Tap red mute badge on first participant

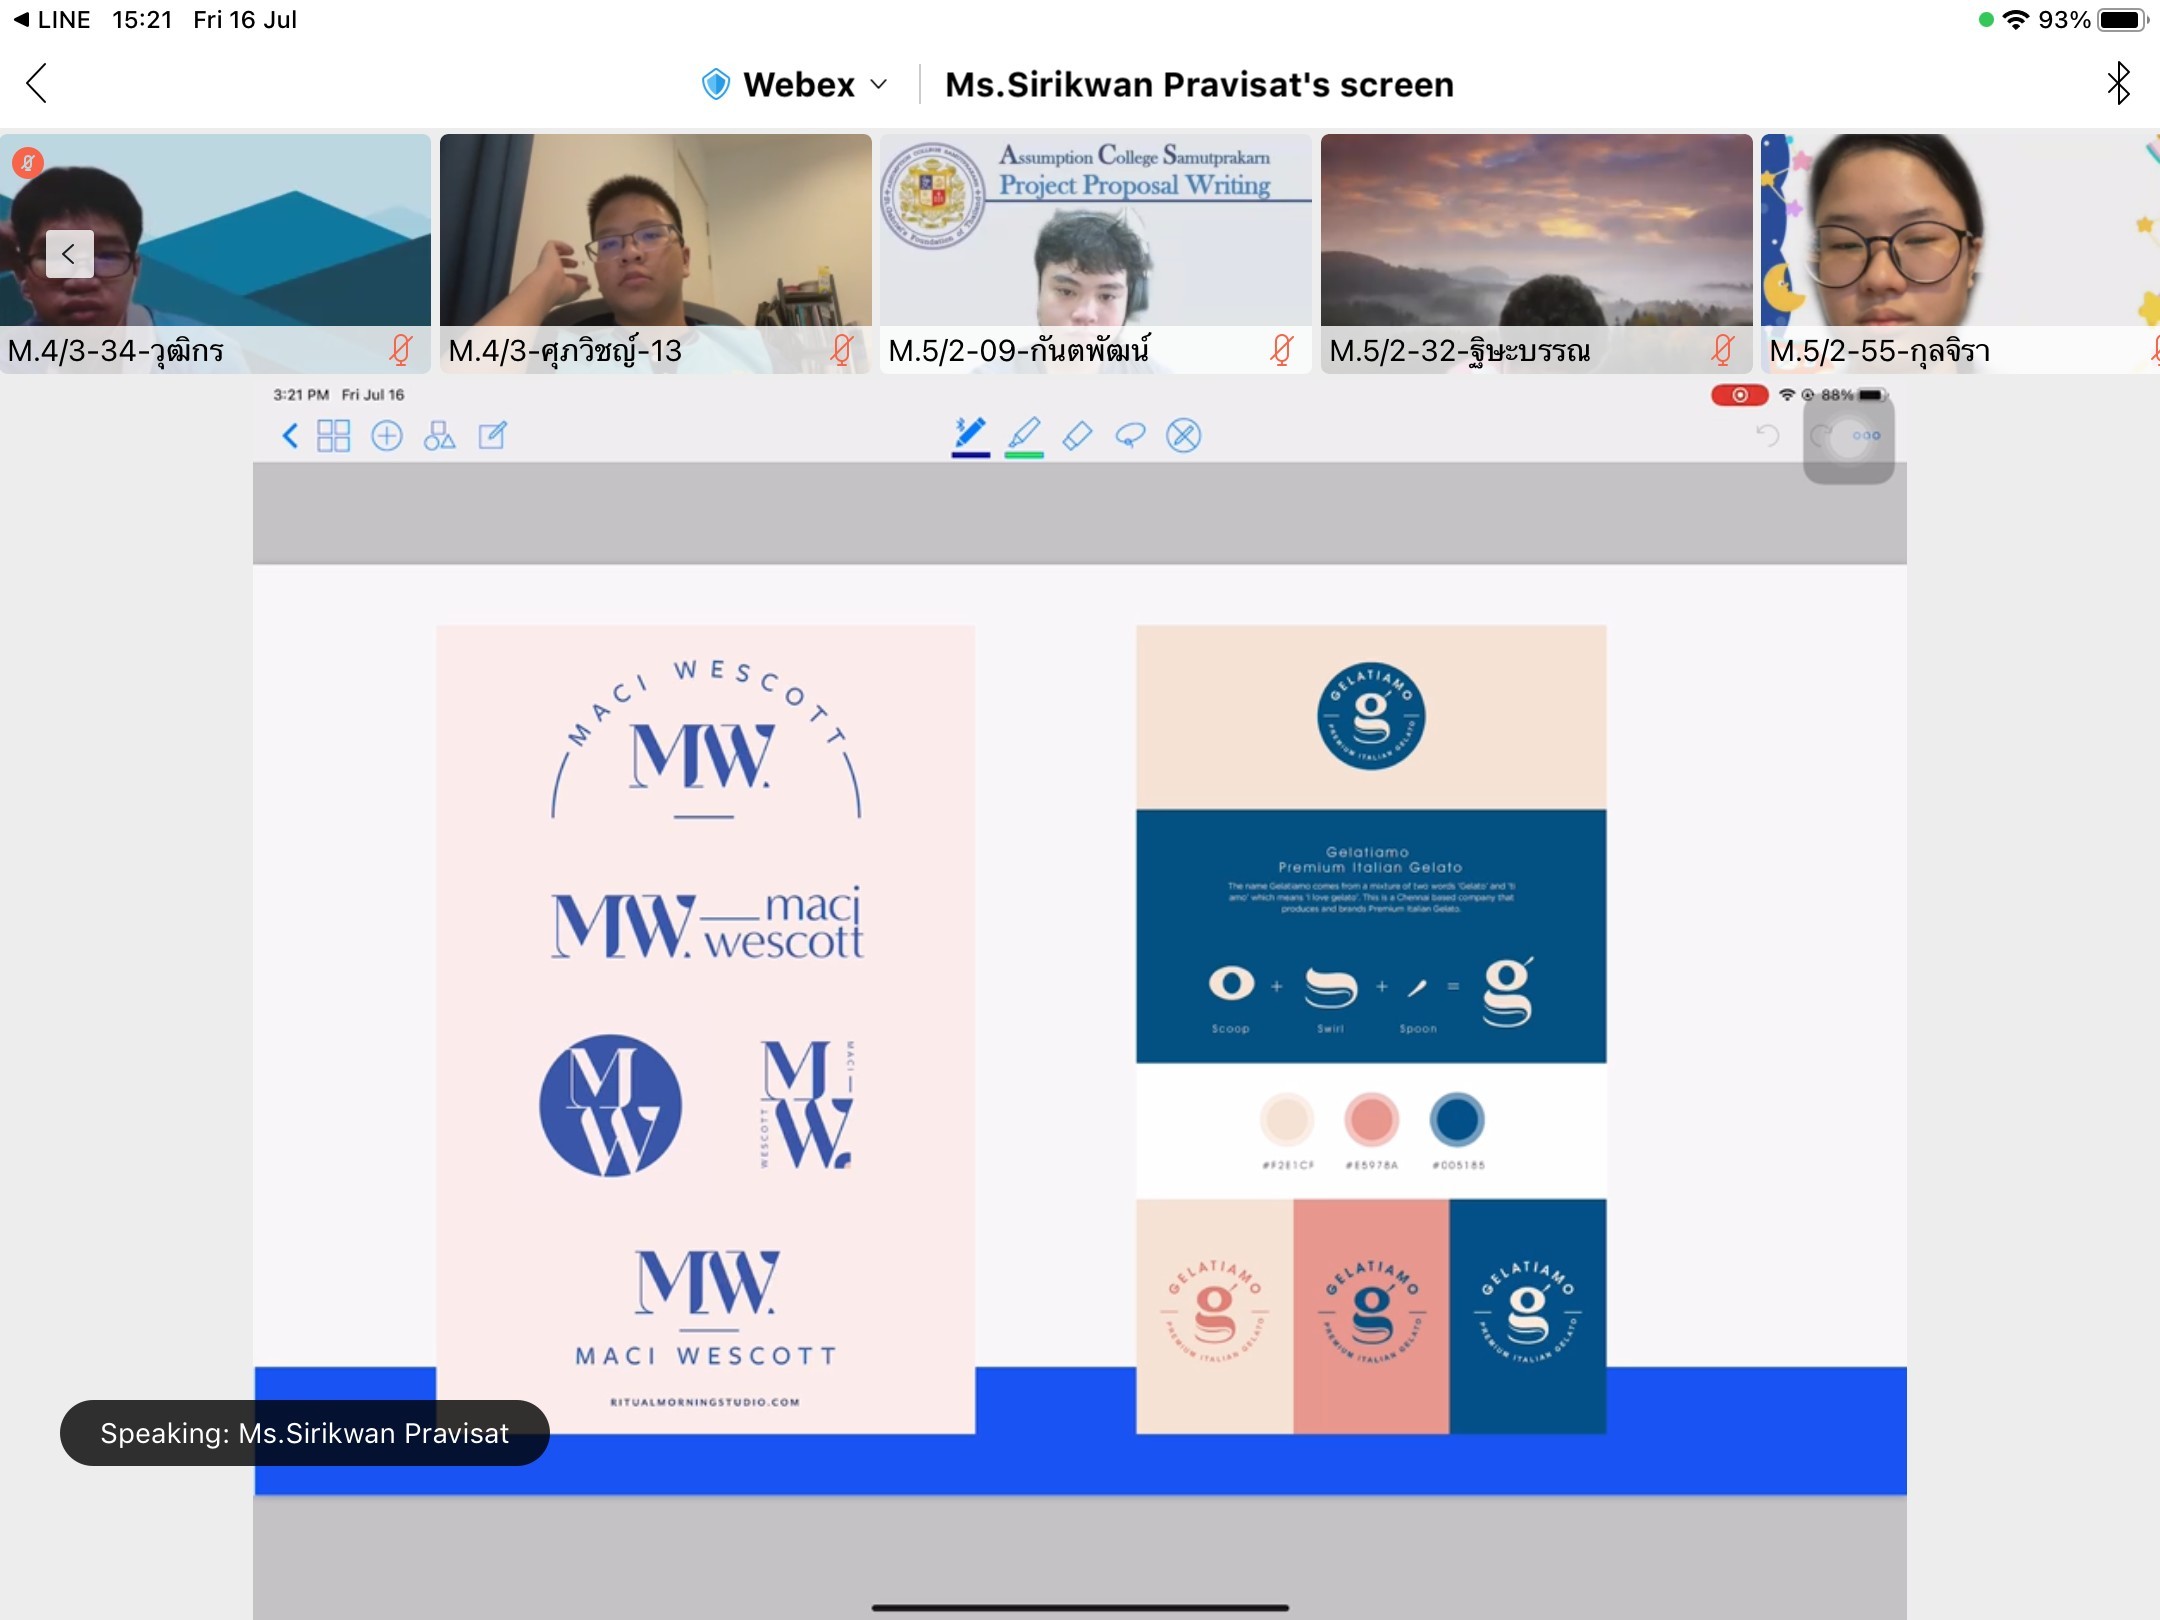pos(28,162)
